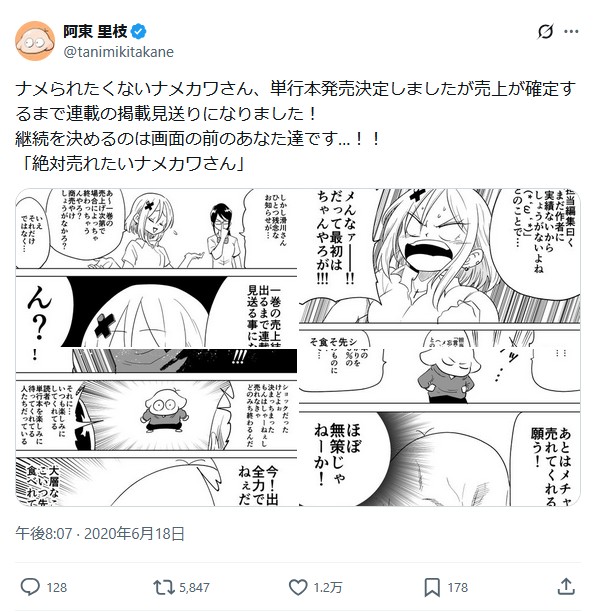
Task: Click the reply speech bubble icon
Action: pyautogui.click(x=30, y=587)
